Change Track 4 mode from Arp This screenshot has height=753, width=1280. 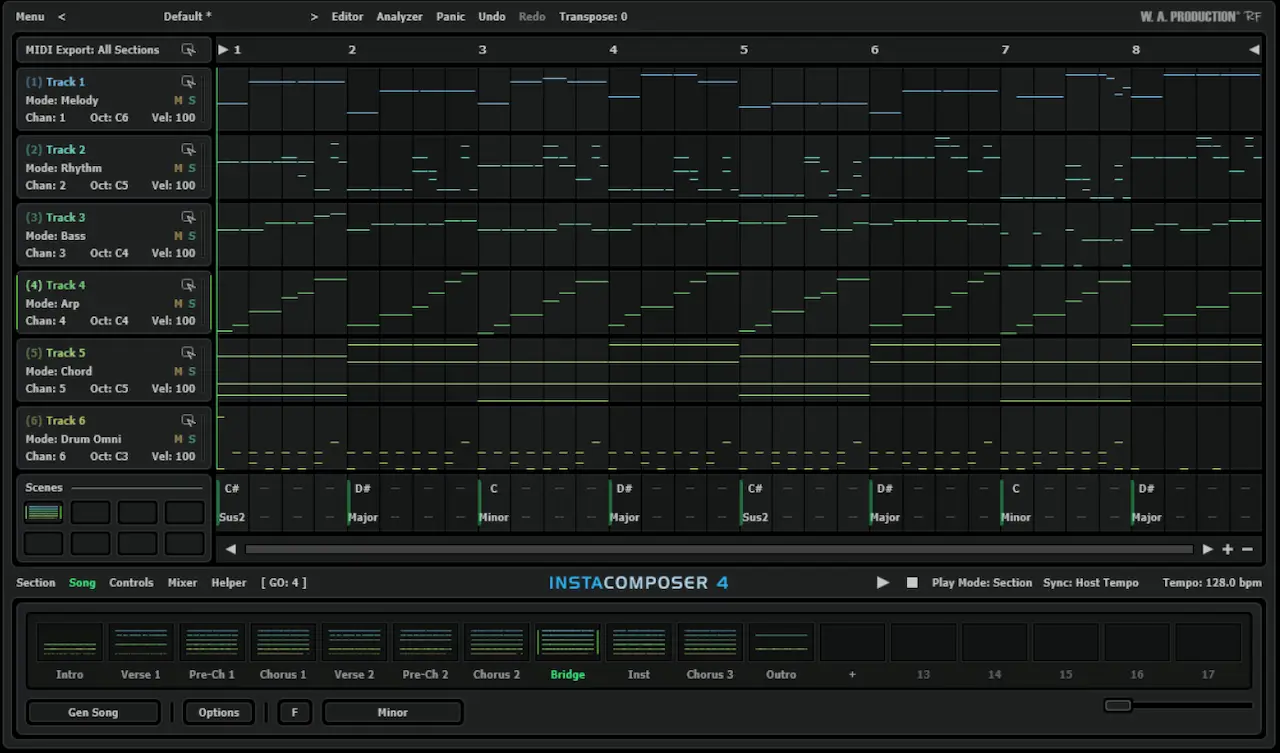point(52,303)
